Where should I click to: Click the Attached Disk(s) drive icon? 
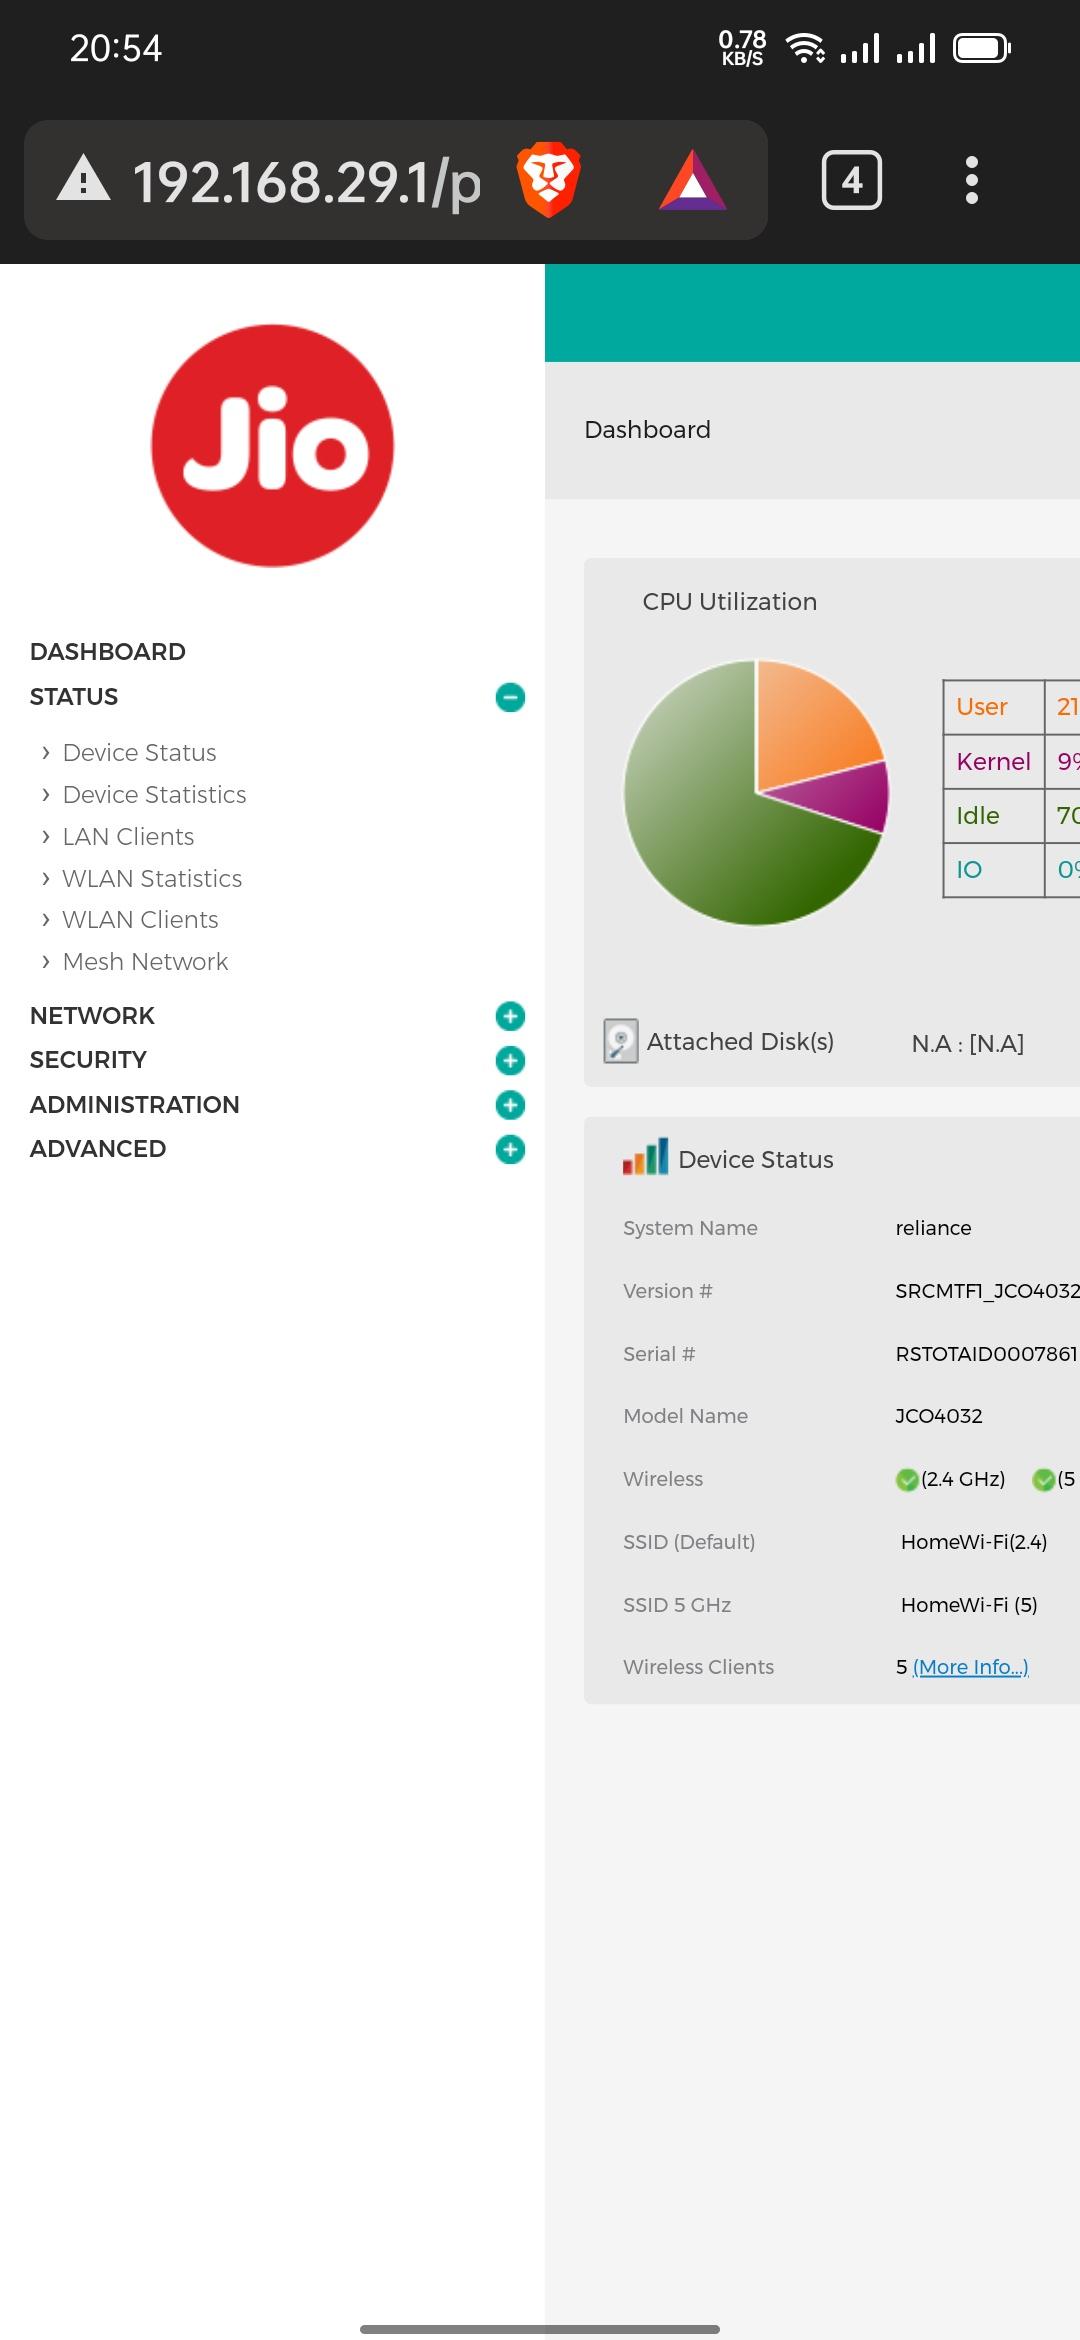pos(620,1041)
